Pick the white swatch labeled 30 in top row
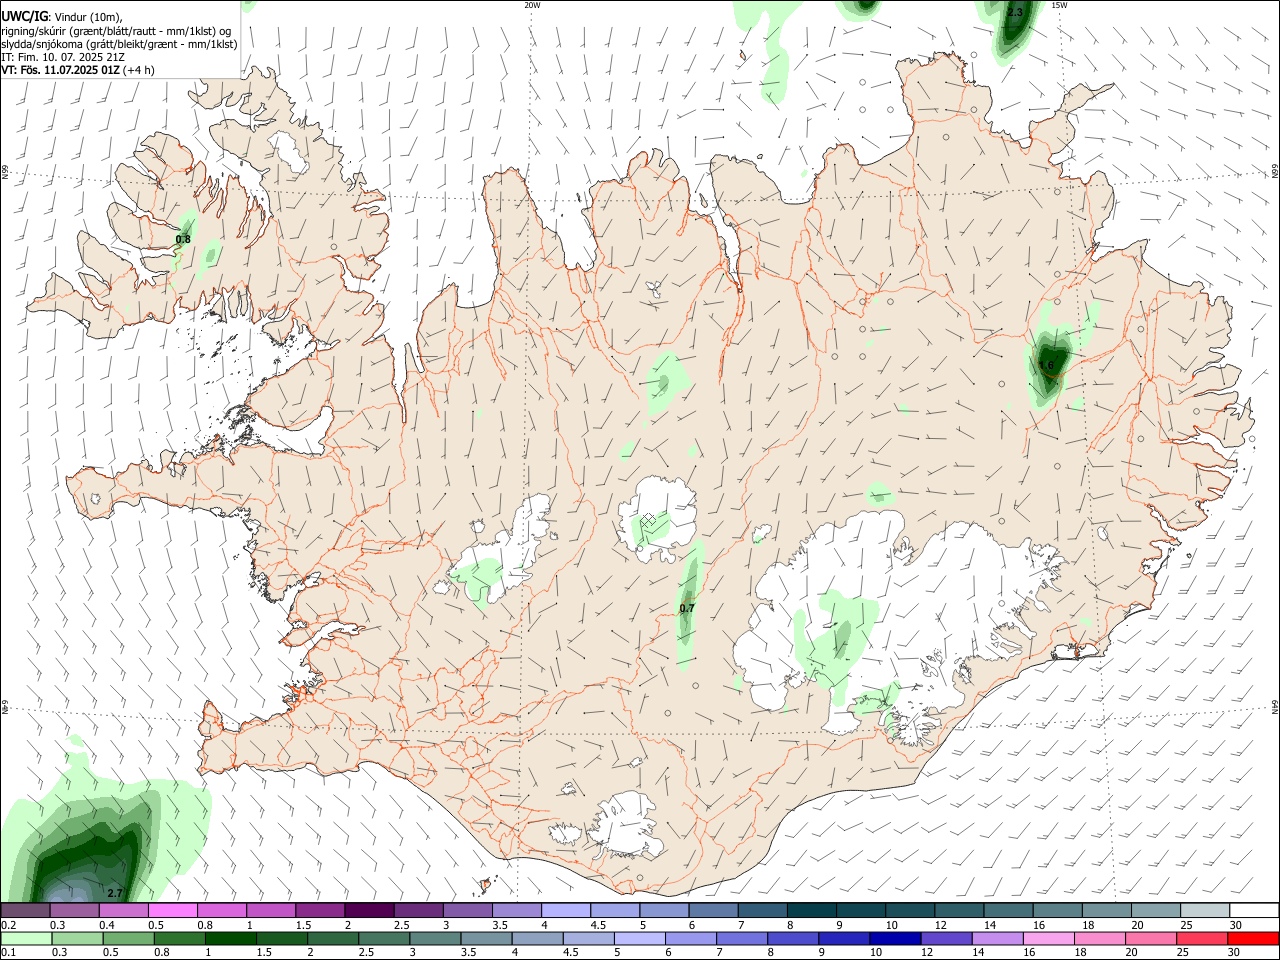The width and height of the screenshot is (1280, 960). [1253, 911]
